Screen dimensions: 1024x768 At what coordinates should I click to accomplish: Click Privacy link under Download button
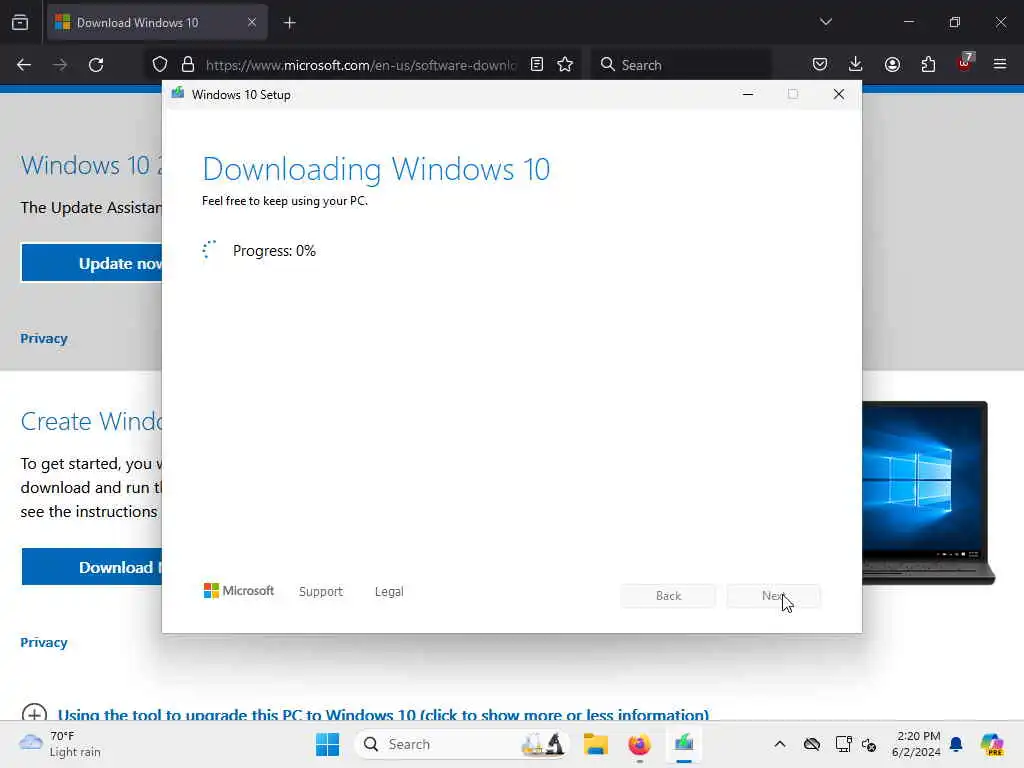tap(44, 643)
